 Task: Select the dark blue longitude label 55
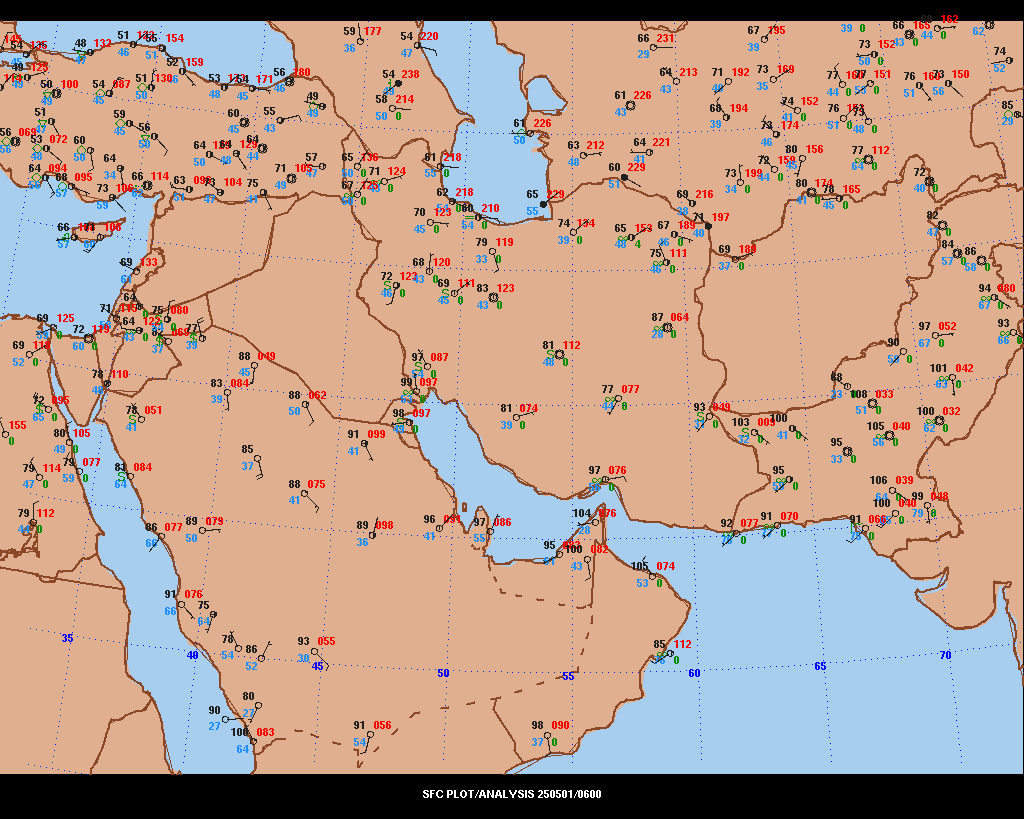tap(568, 676)
